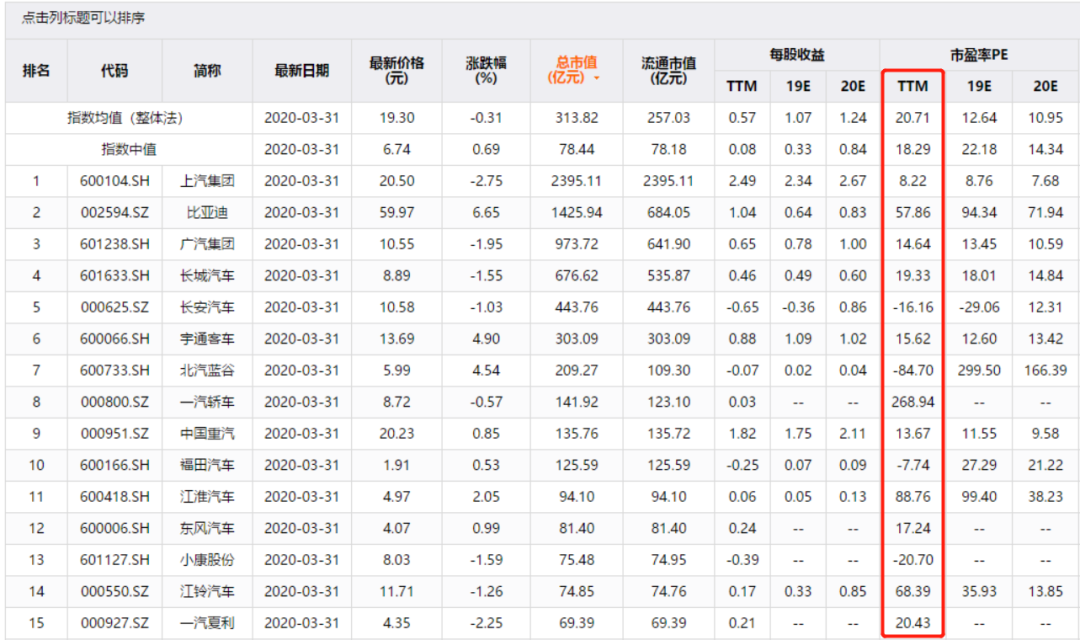Sort by TTM under 每股收益
1080x640 pixels.
tap(742, 86)
